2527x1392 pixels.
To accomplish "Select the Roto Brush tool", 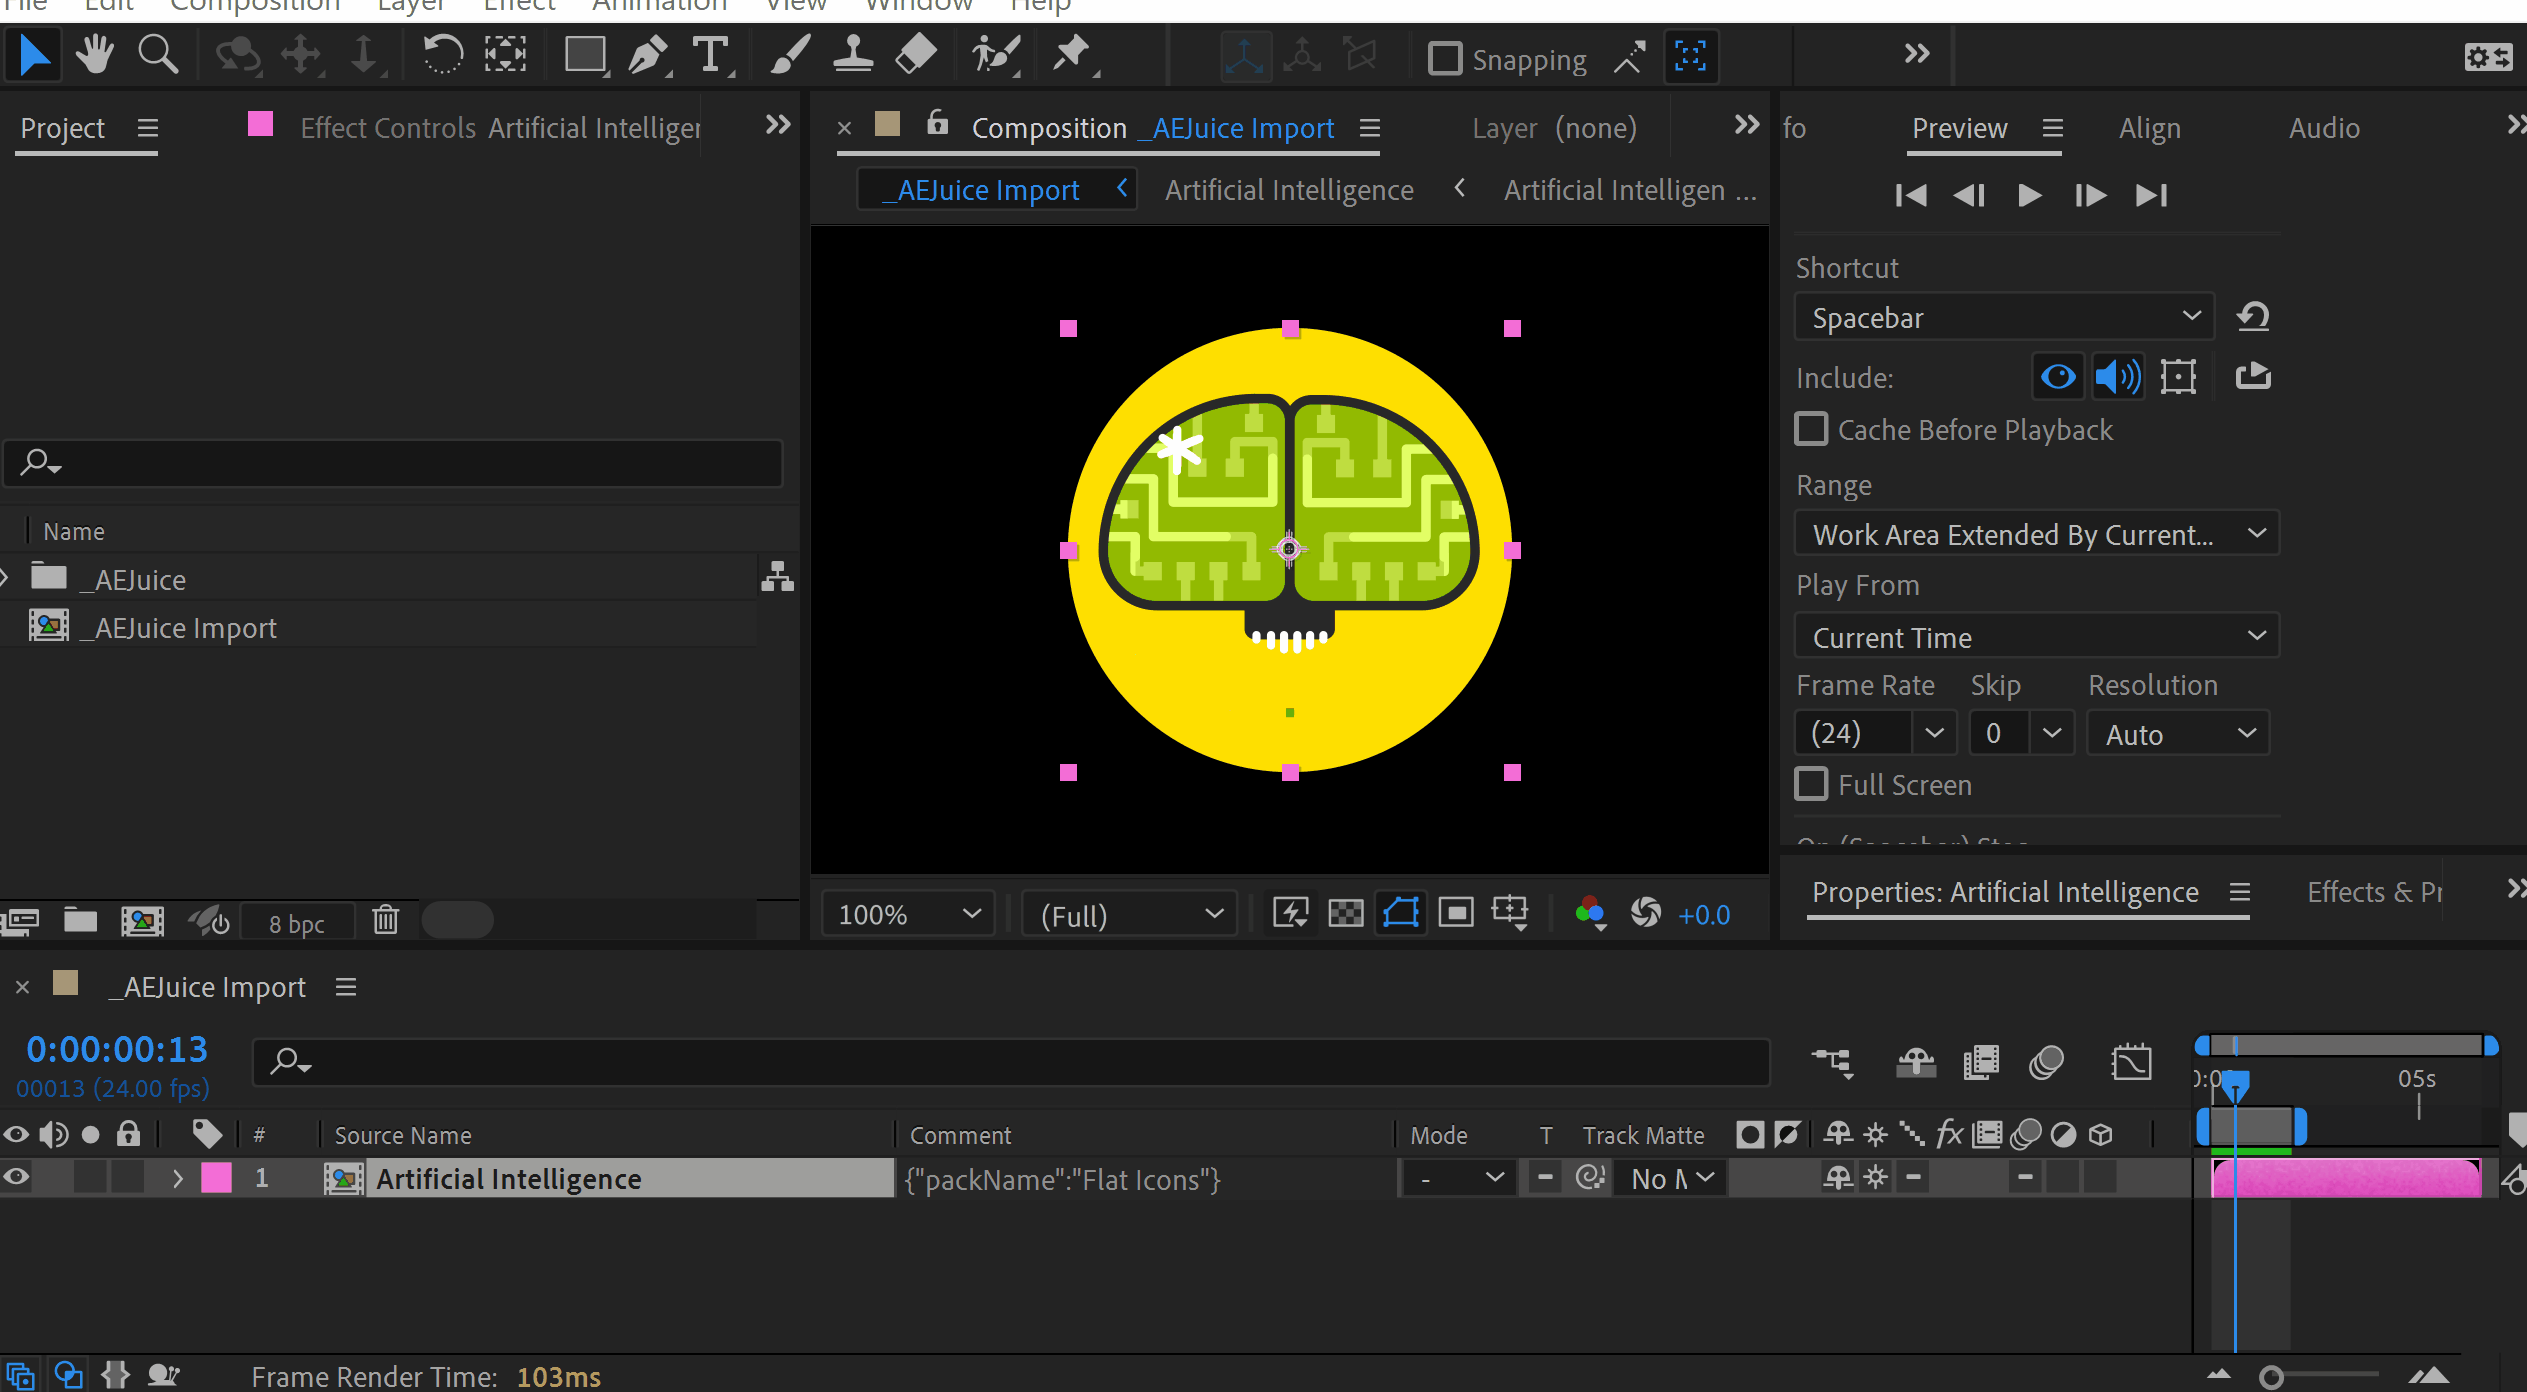I will click(x=995, y=55).
